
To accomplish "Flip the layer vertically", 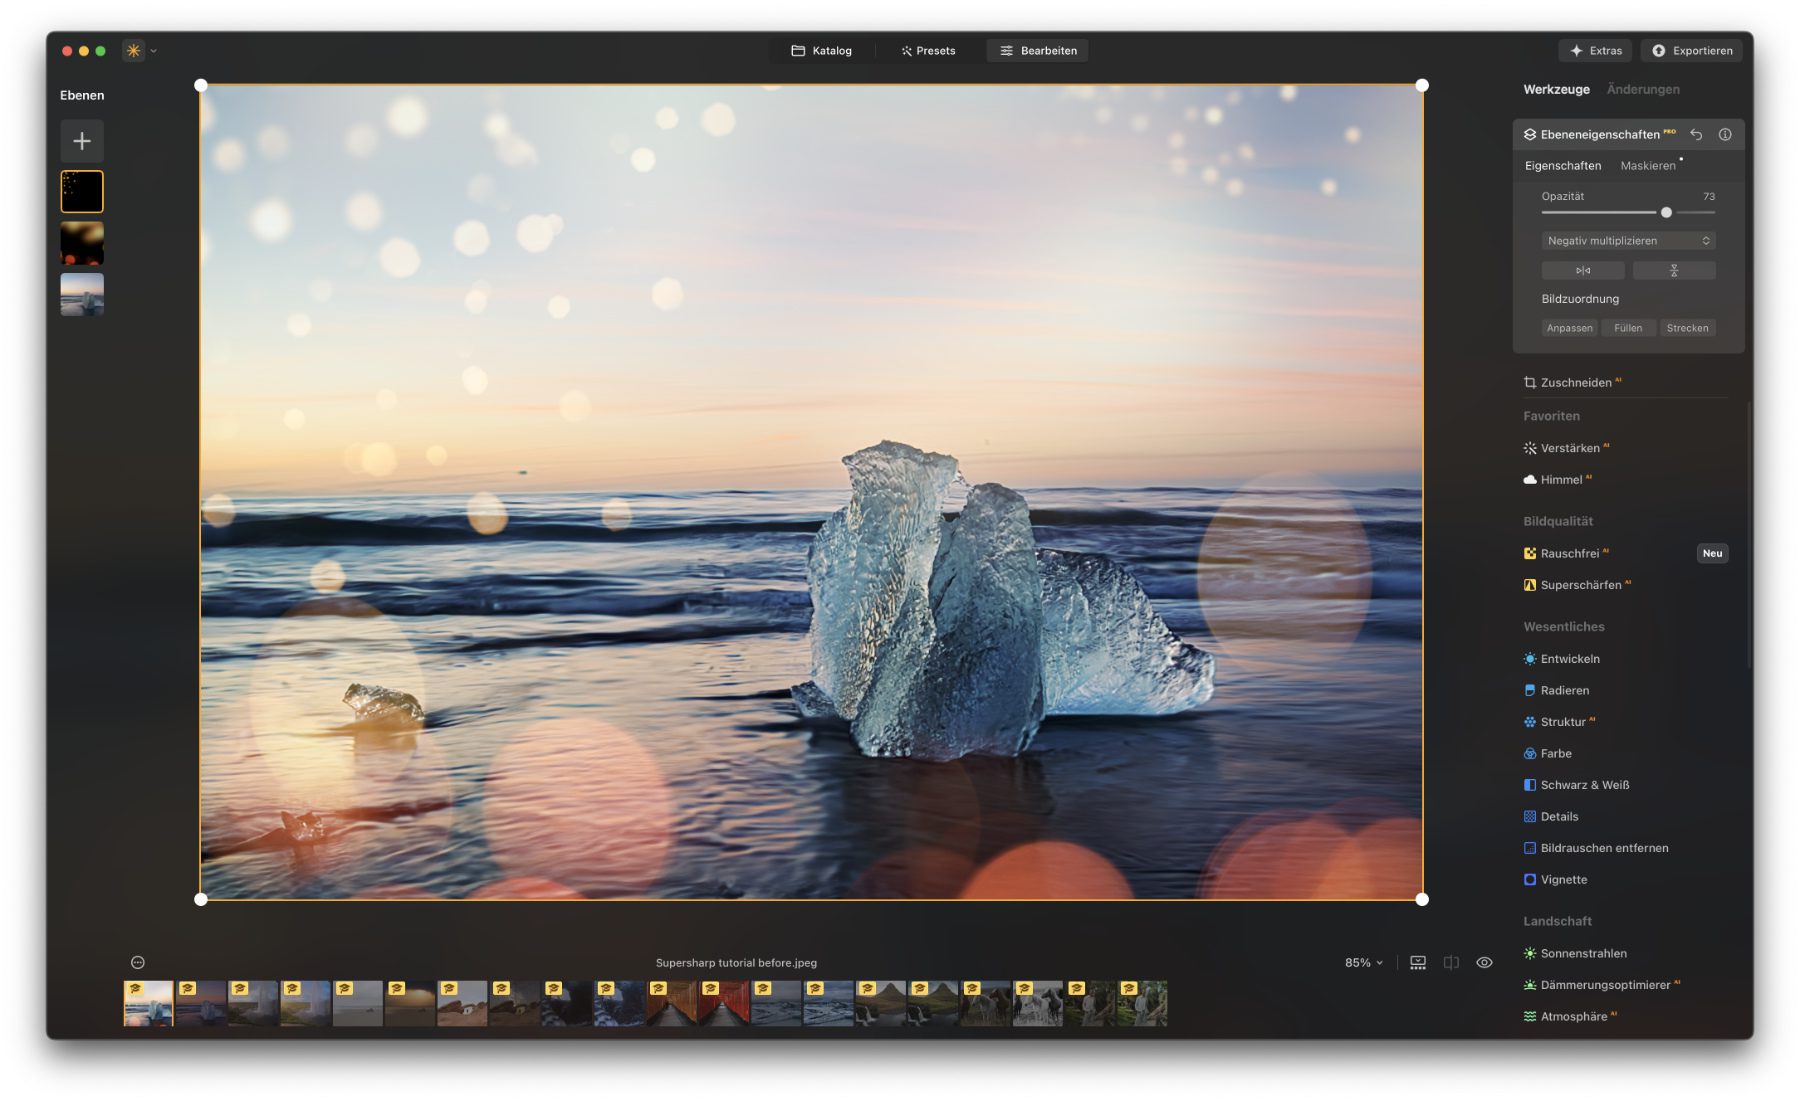I will (1673, 271).
